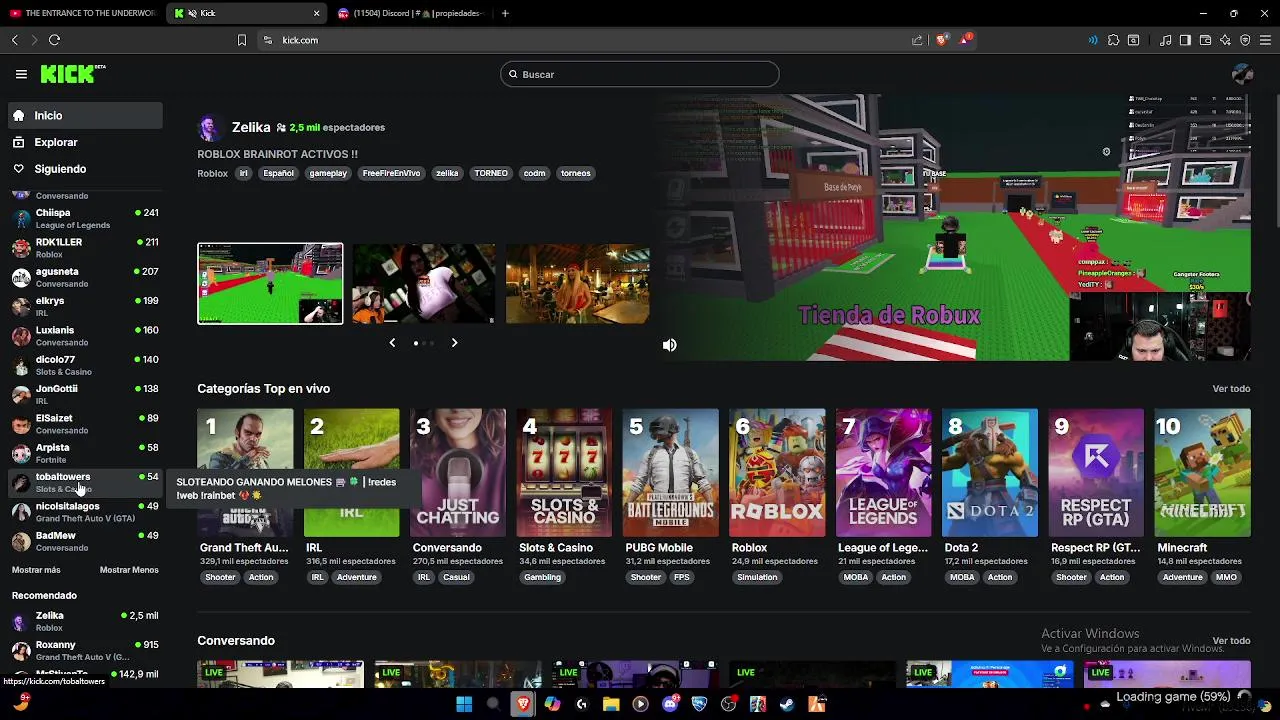Click Mostrar Menos in the sidebar
The height and width of the screenshot is (720, 1280).
129,570
